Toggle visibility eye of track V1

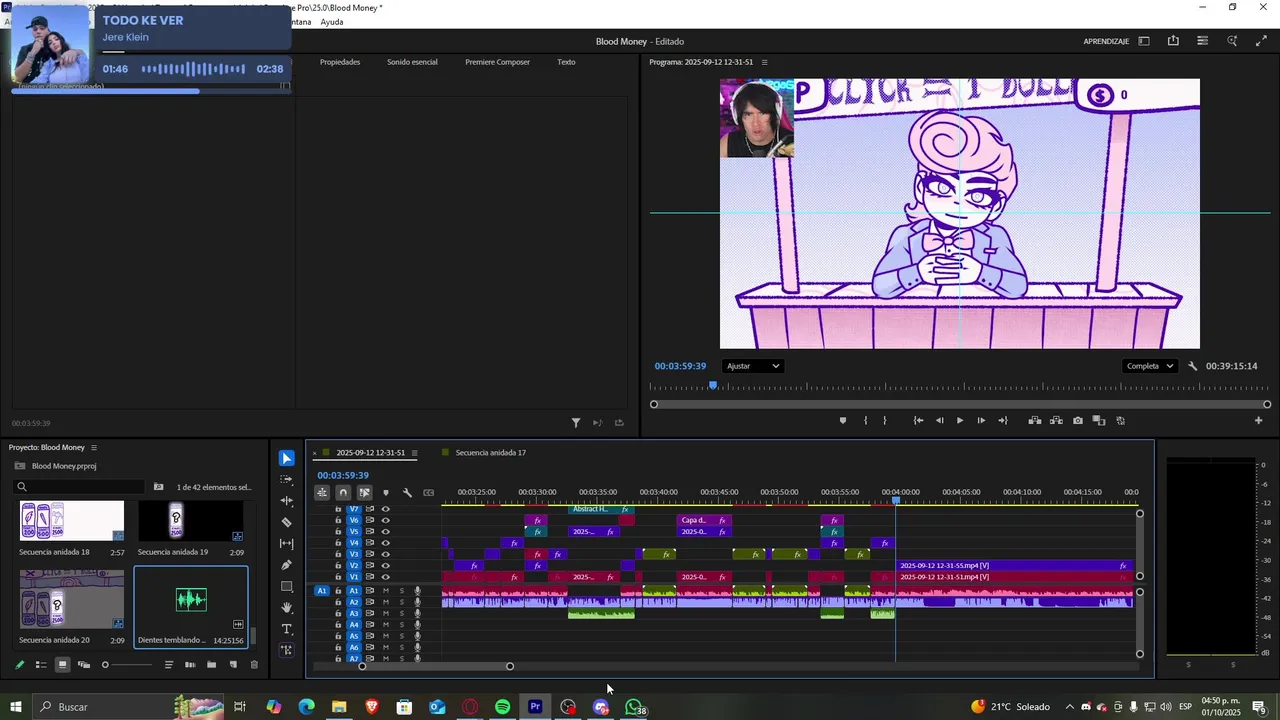click(x=385, y=577)
